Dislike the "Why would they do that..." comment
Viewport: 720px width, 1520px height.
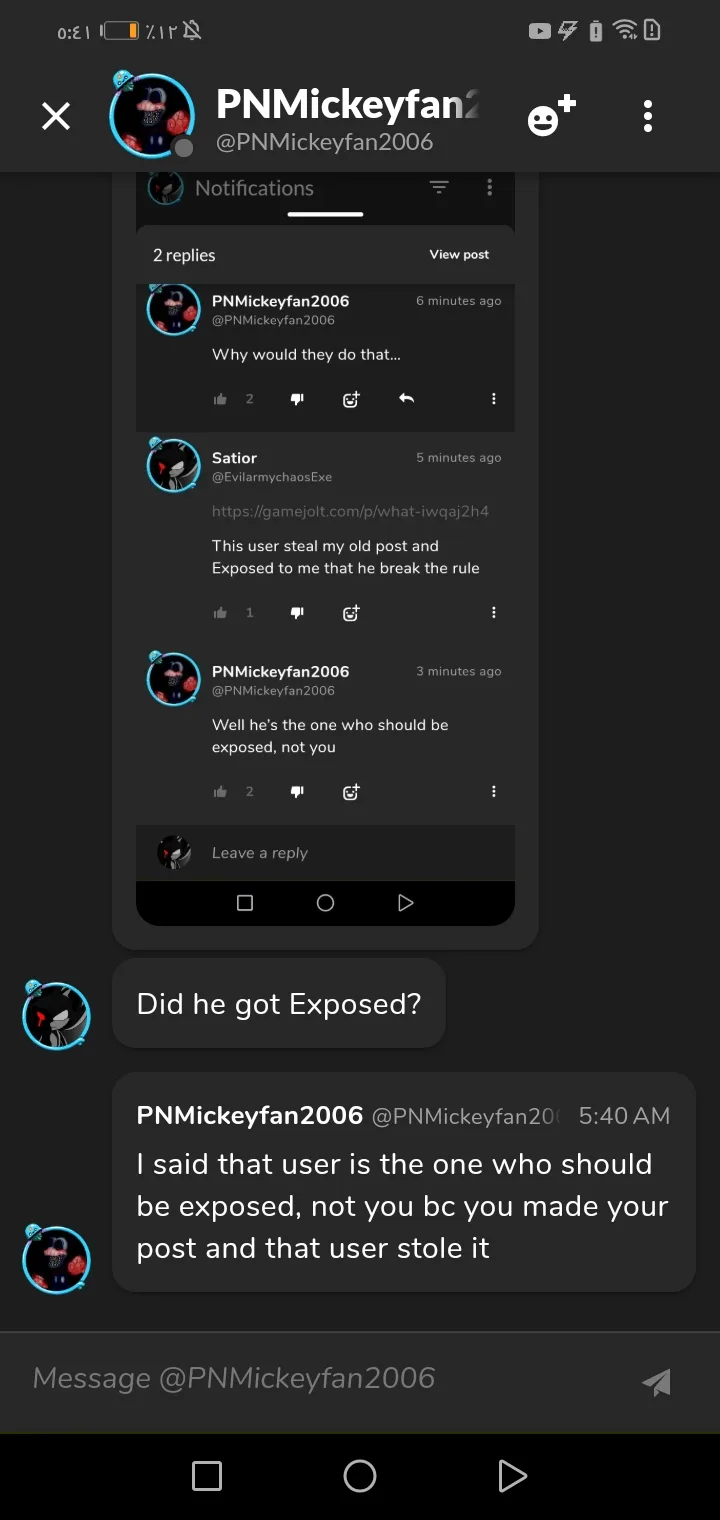pyautogui.click(x=297, y=399)
